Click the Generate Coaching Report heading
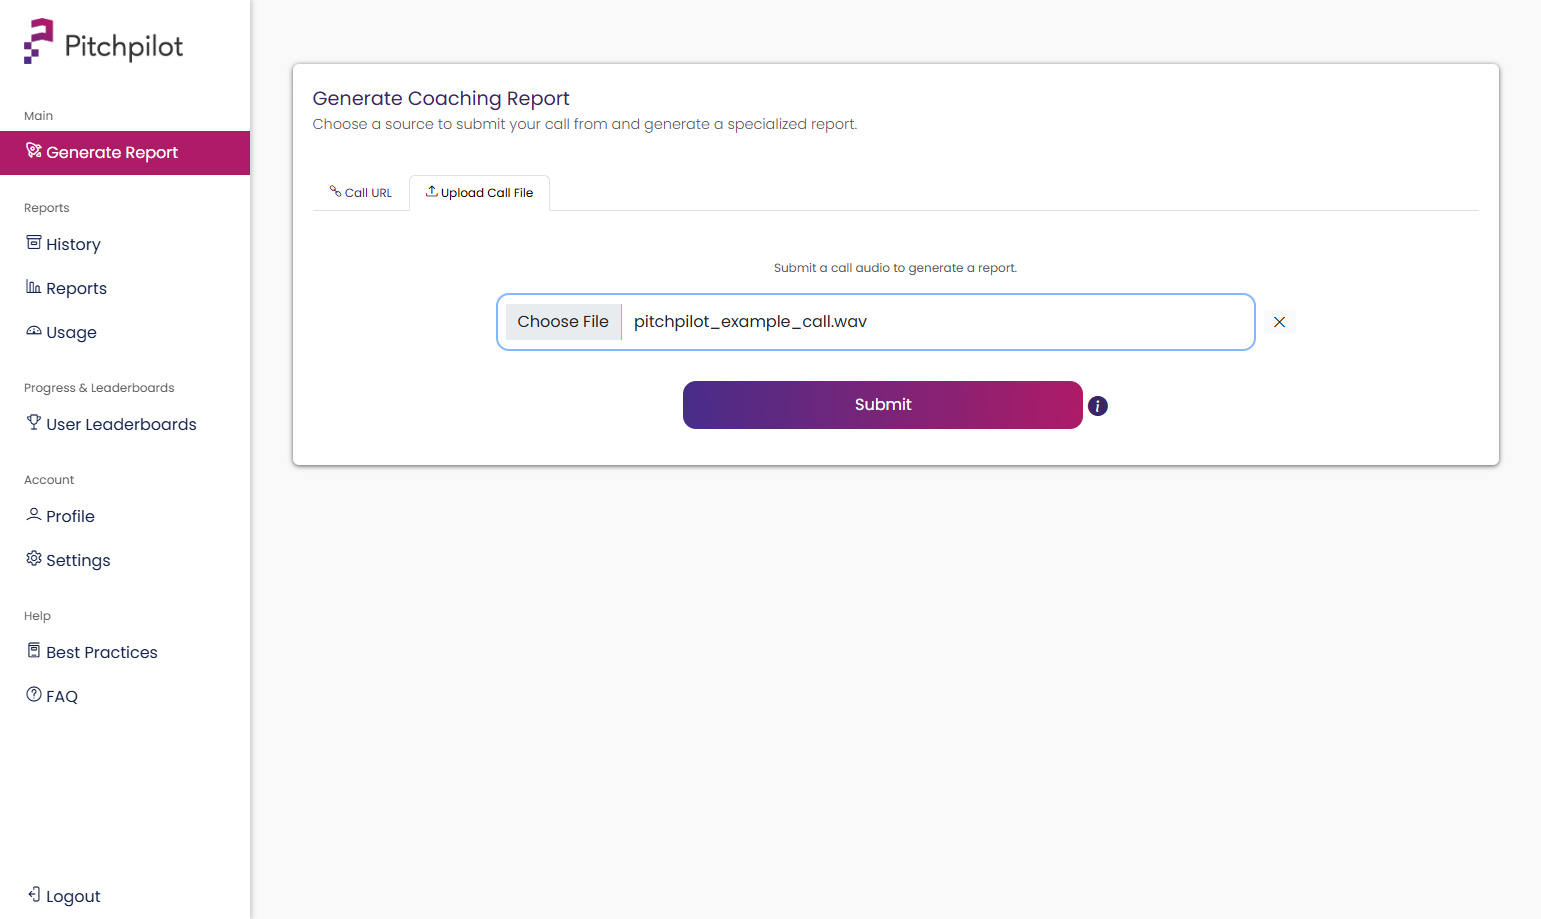This screenshot has width=1541, height=919. (441, 98)
